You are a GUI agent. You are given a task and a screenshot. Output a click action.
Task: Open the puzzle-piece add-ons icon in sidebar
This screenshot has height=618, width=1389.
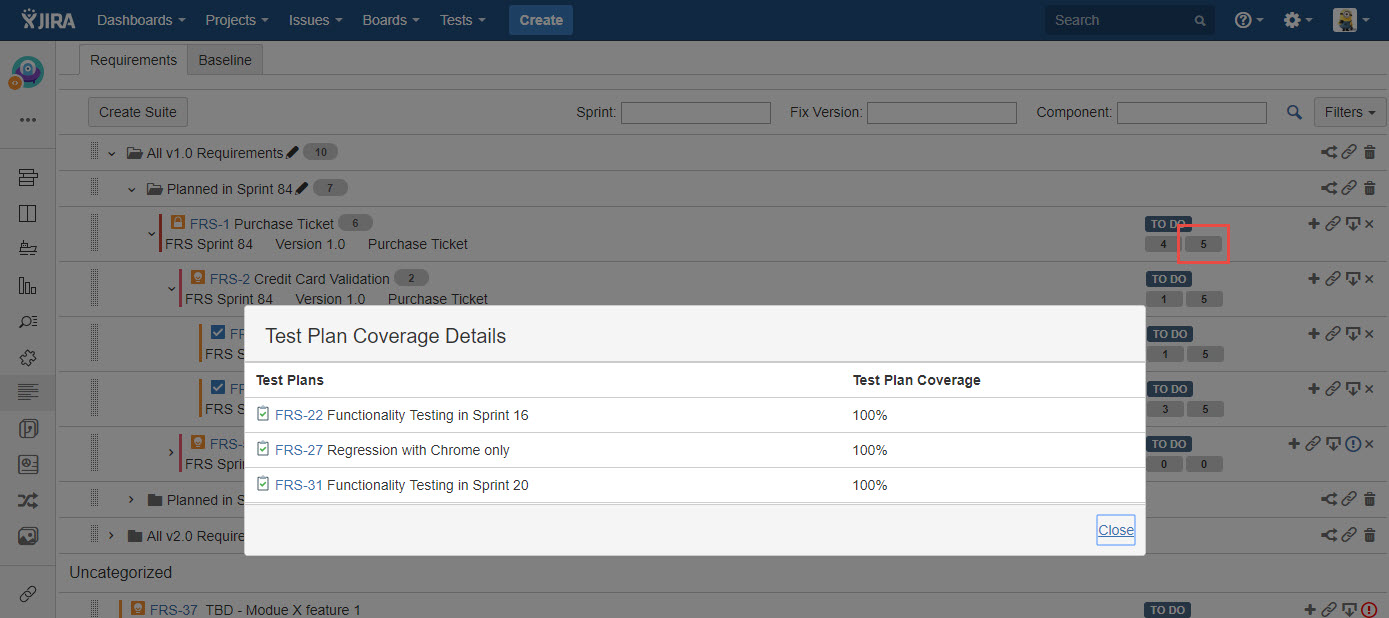tap(28, 357)
